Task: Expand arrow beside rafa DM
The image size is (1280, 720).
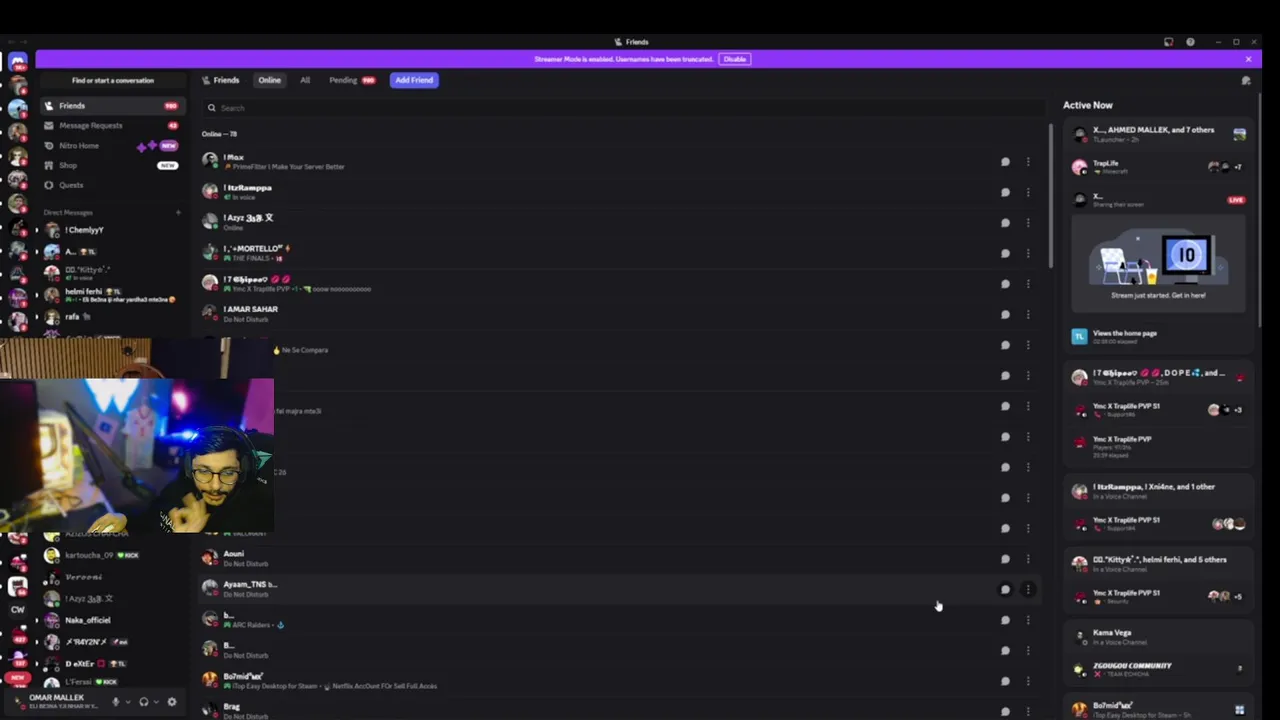Action: (37, 317)
